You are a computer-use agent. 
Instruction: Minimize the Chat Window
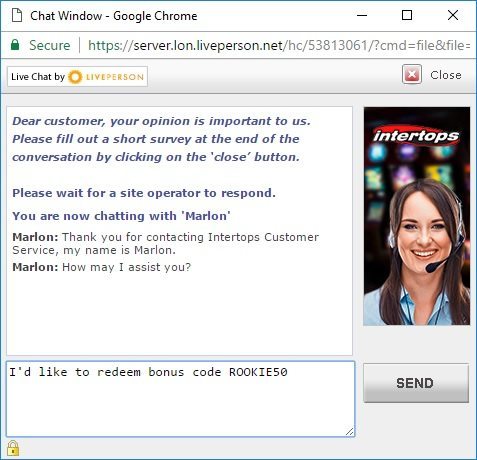click(x=362, y=15)
